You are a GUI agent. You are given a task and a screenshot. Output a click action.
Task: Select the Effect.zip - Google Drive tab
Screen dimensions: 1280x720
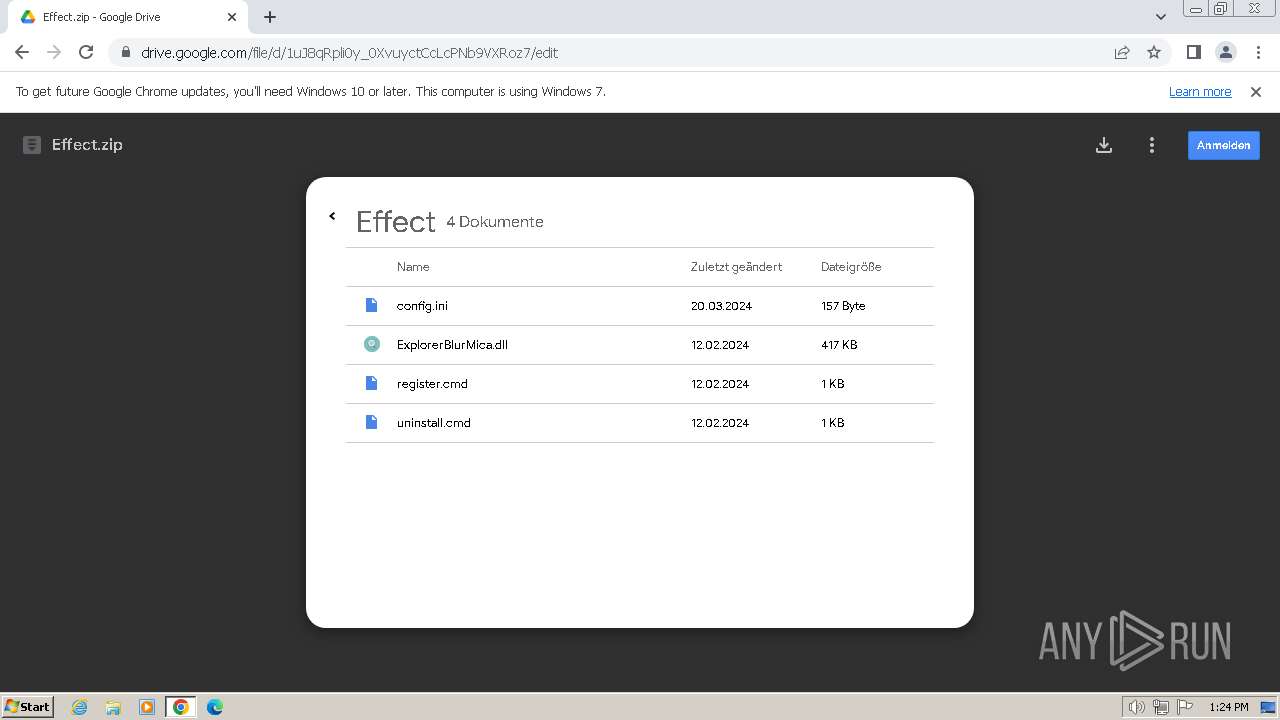click(x=128, y=17)
